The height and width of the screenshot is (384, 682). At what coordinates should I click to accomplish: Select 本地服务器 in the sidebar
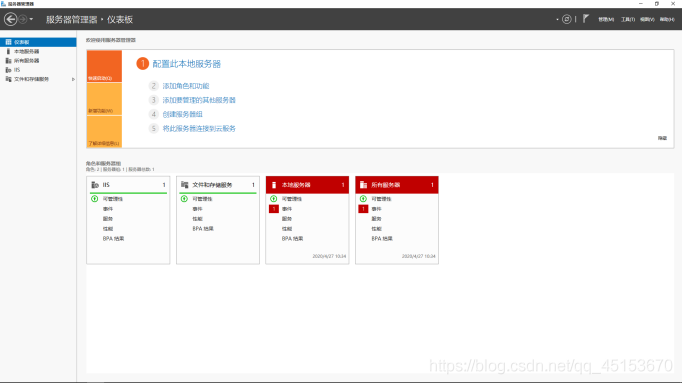point(27,51)
